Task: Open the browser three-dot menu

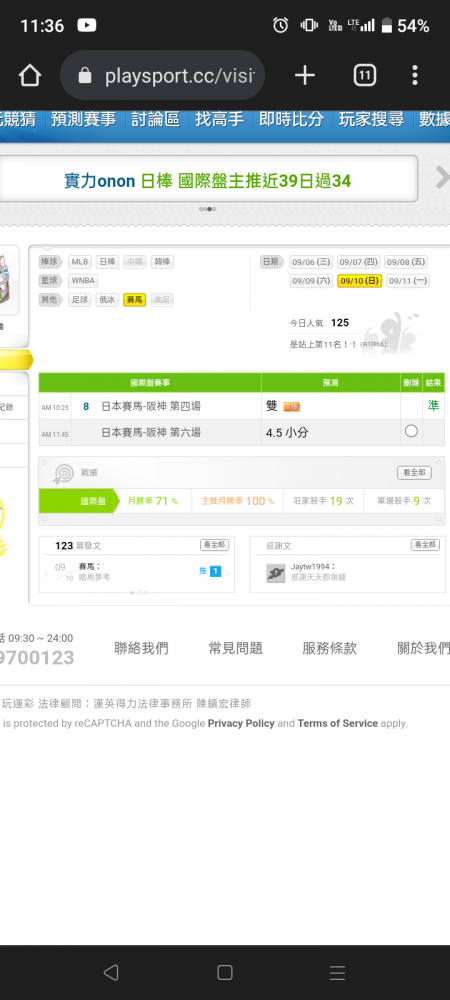Action: [x=415, y=75]
